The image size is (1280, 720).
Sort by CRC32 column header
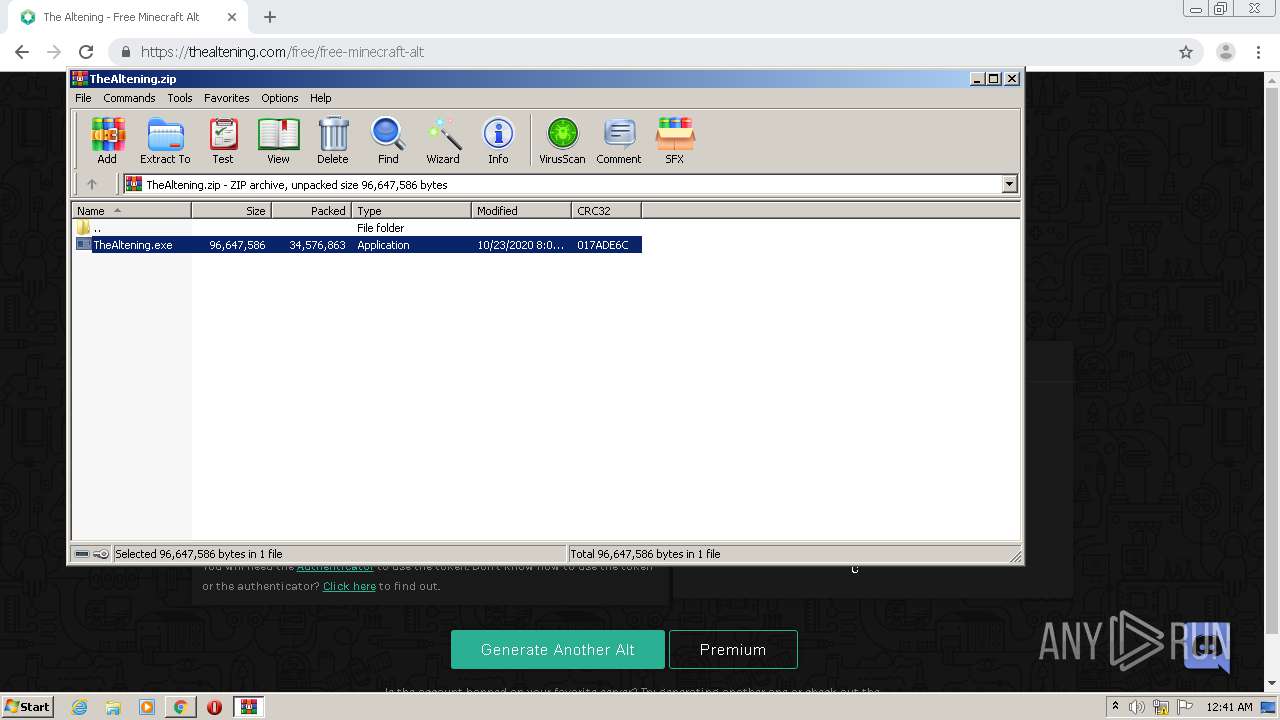pyautogui.click(x=607, y=210)
